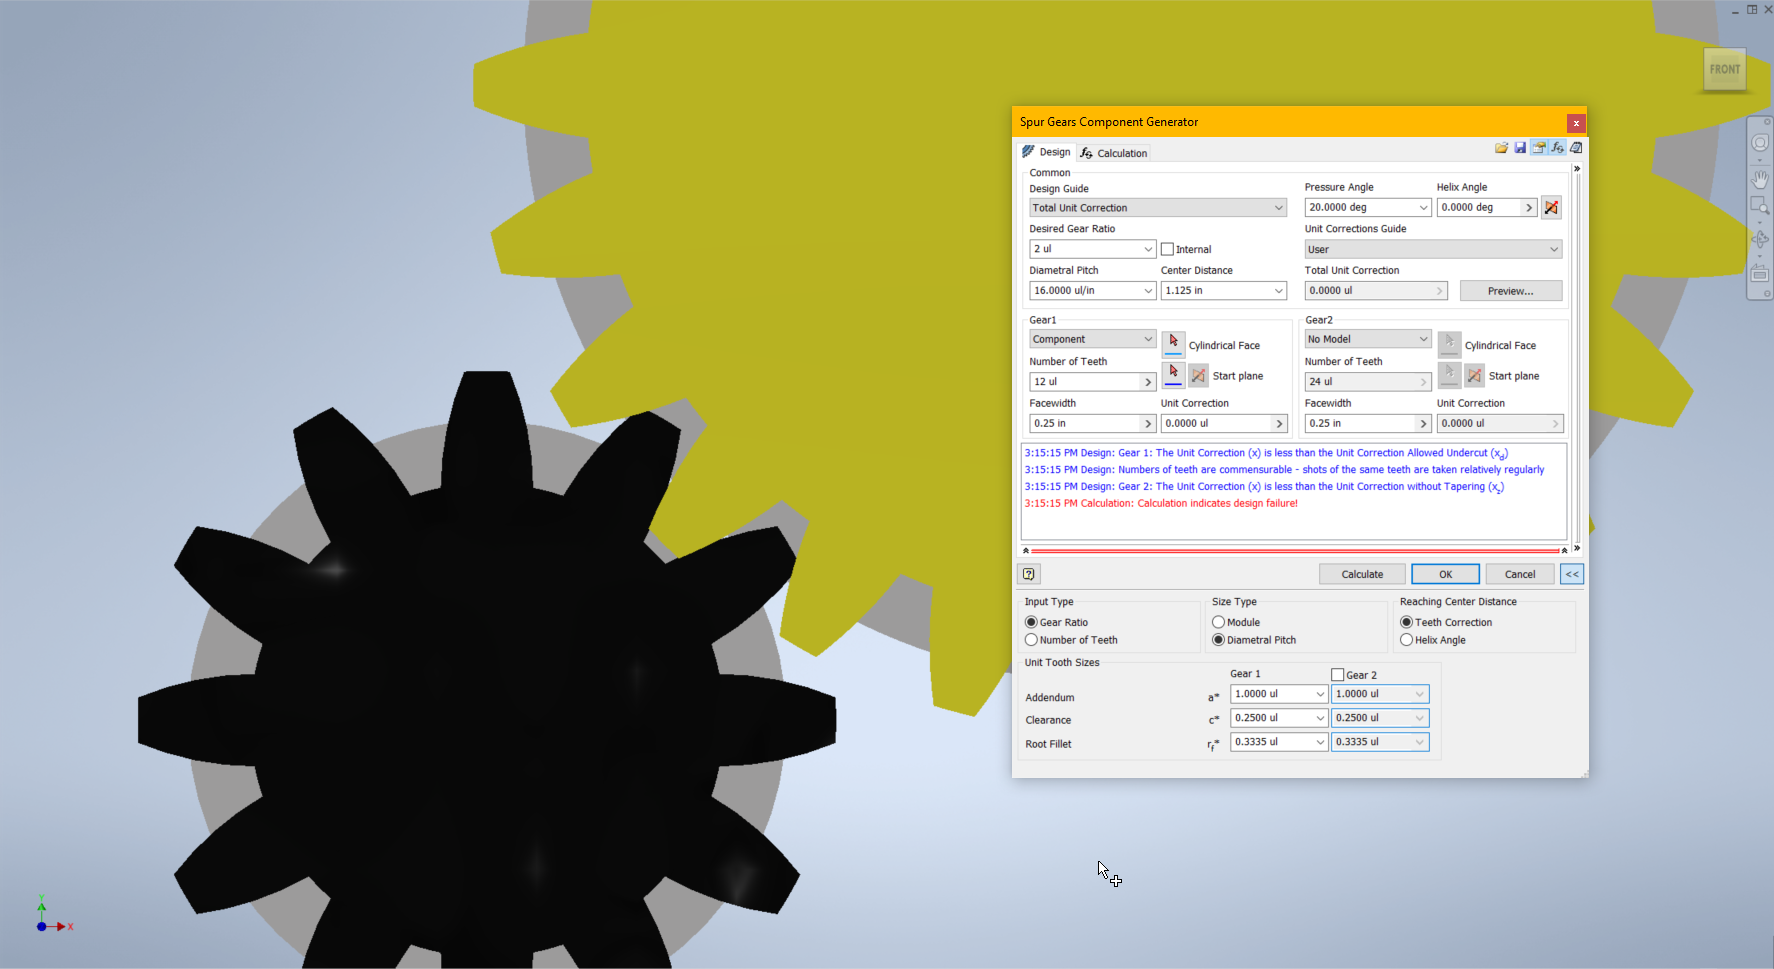This screenshot has height=969, width=1774.
Task: Expand the Center Distance dropdown
Action: tap(1278, 291)
